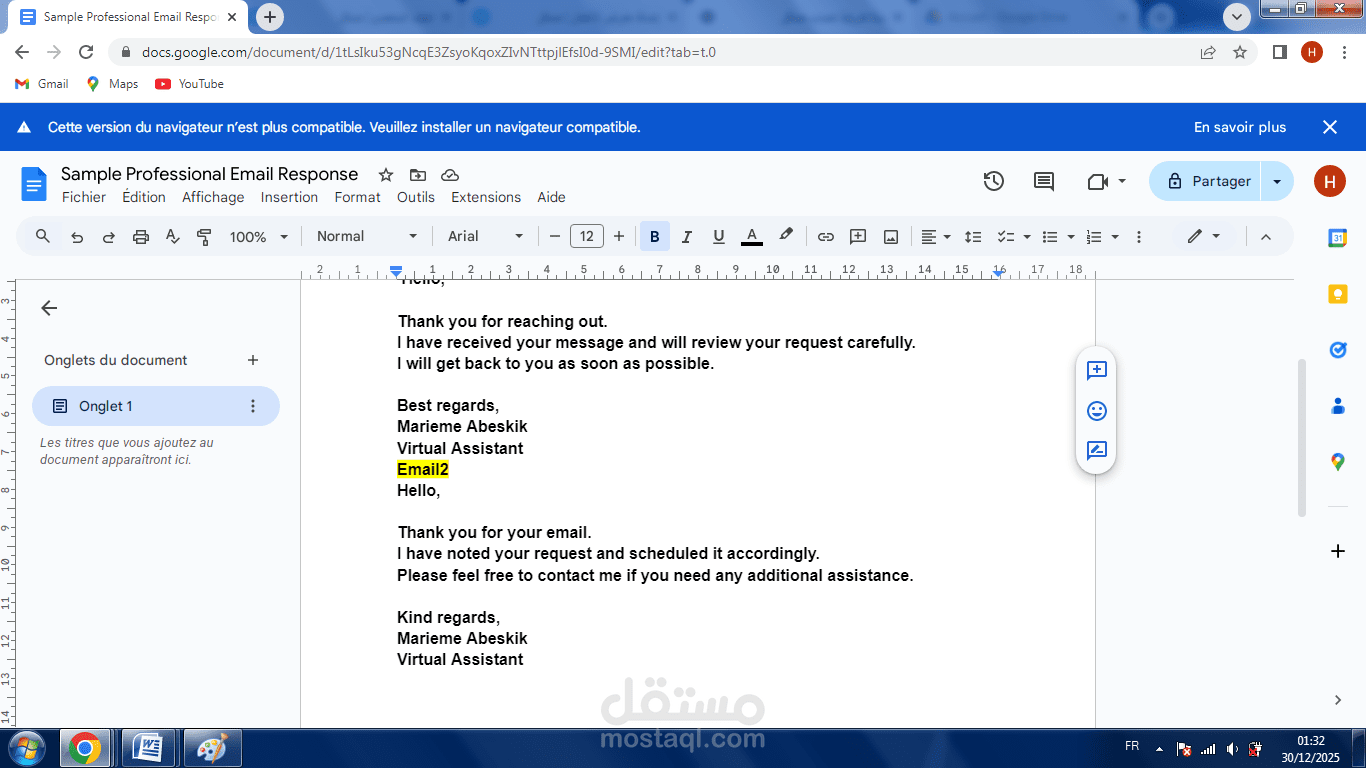Open the text alignment dropdown

click(936, 237)
